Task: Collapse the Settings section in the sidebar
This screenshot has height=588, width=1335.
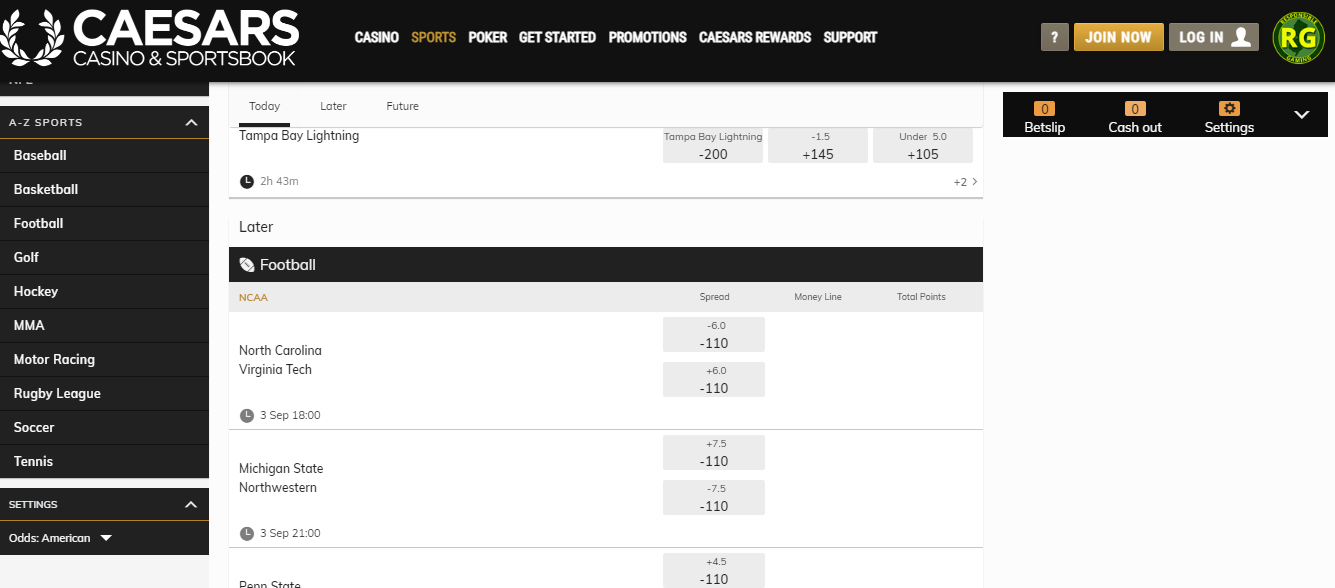Action: [x=191, y=504]
